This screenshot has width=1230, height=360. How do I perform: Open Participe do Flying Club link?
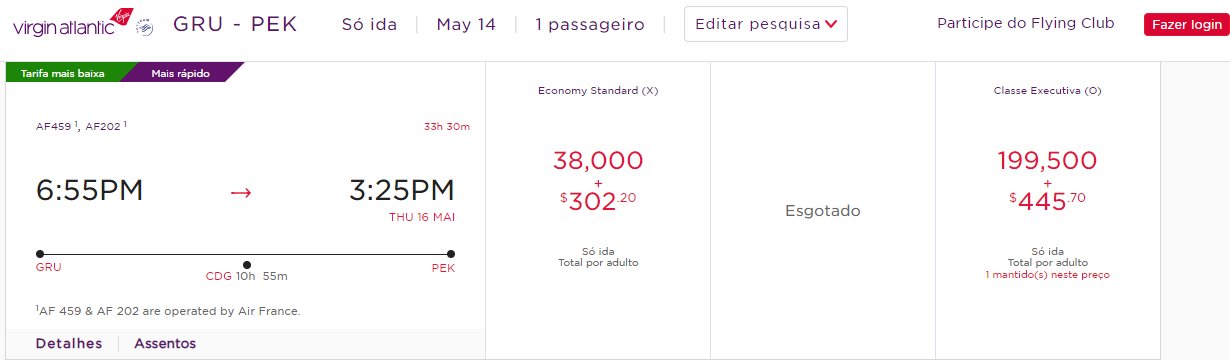(x=1025, y=23)
